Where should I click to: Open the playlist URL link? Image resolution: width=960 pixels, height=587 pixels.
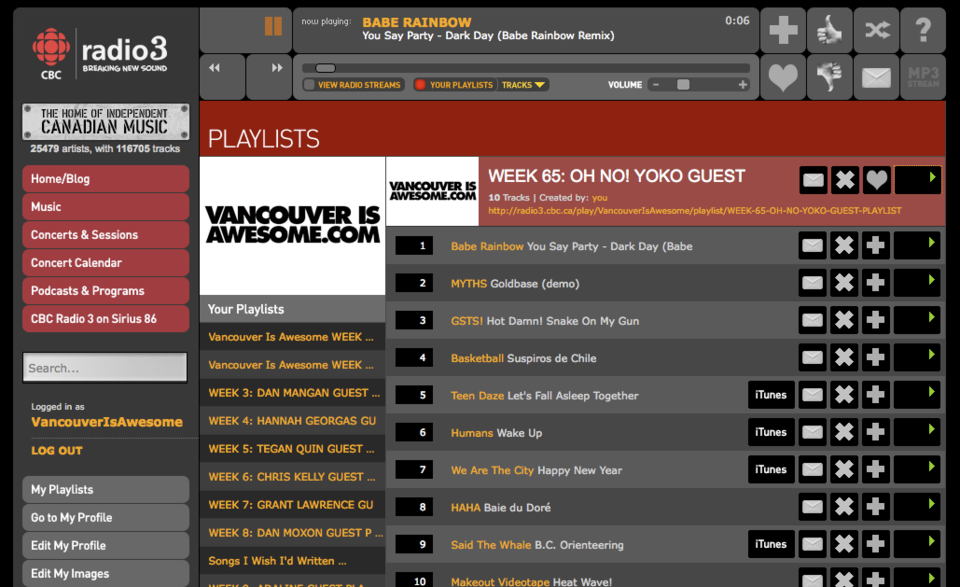tap(694, 211)
